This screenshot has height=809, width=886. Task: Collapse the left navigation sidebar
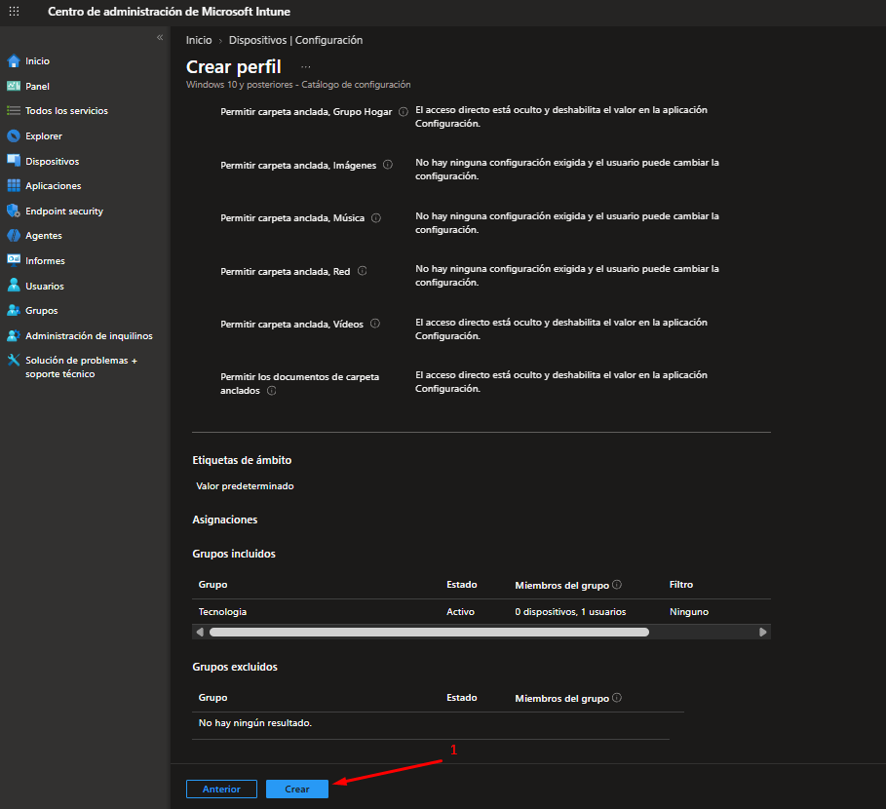(160, 37)
